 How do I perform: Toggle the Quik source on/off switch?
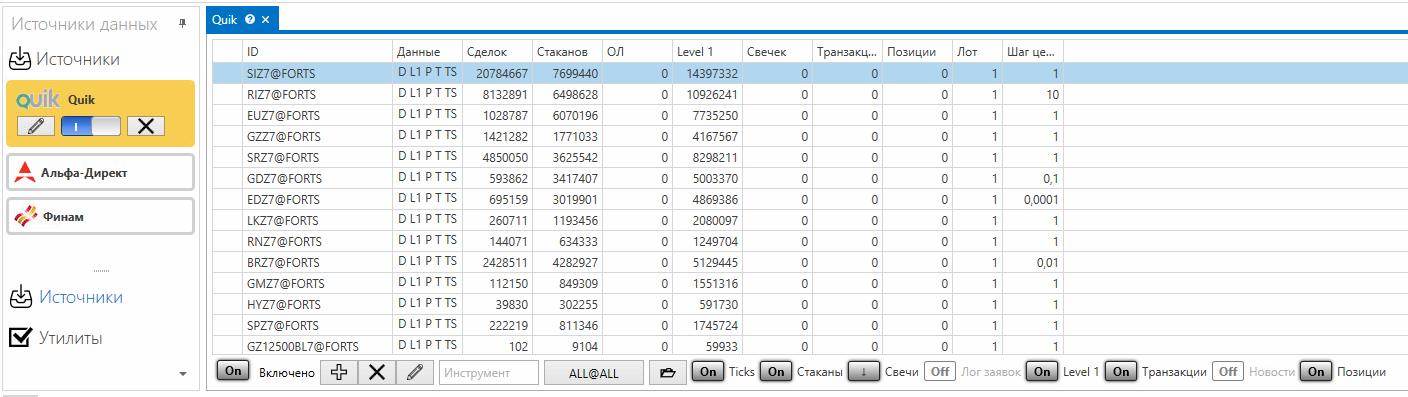pos(91,126)
